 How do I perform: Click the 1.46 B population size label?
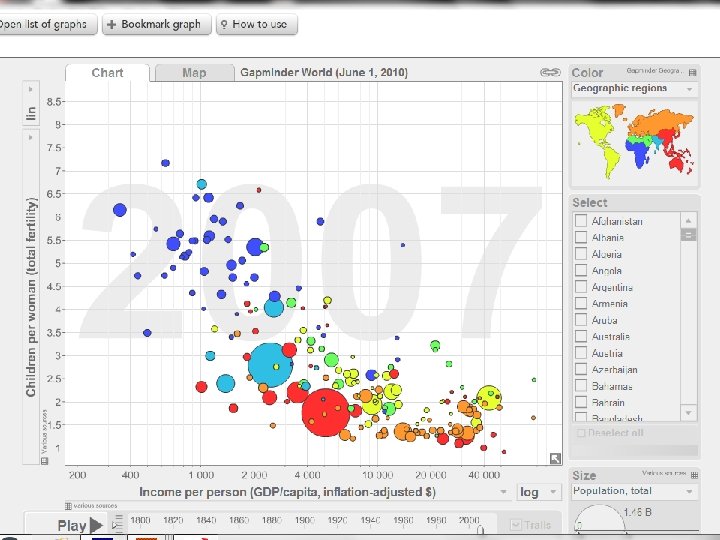point(637,512)
